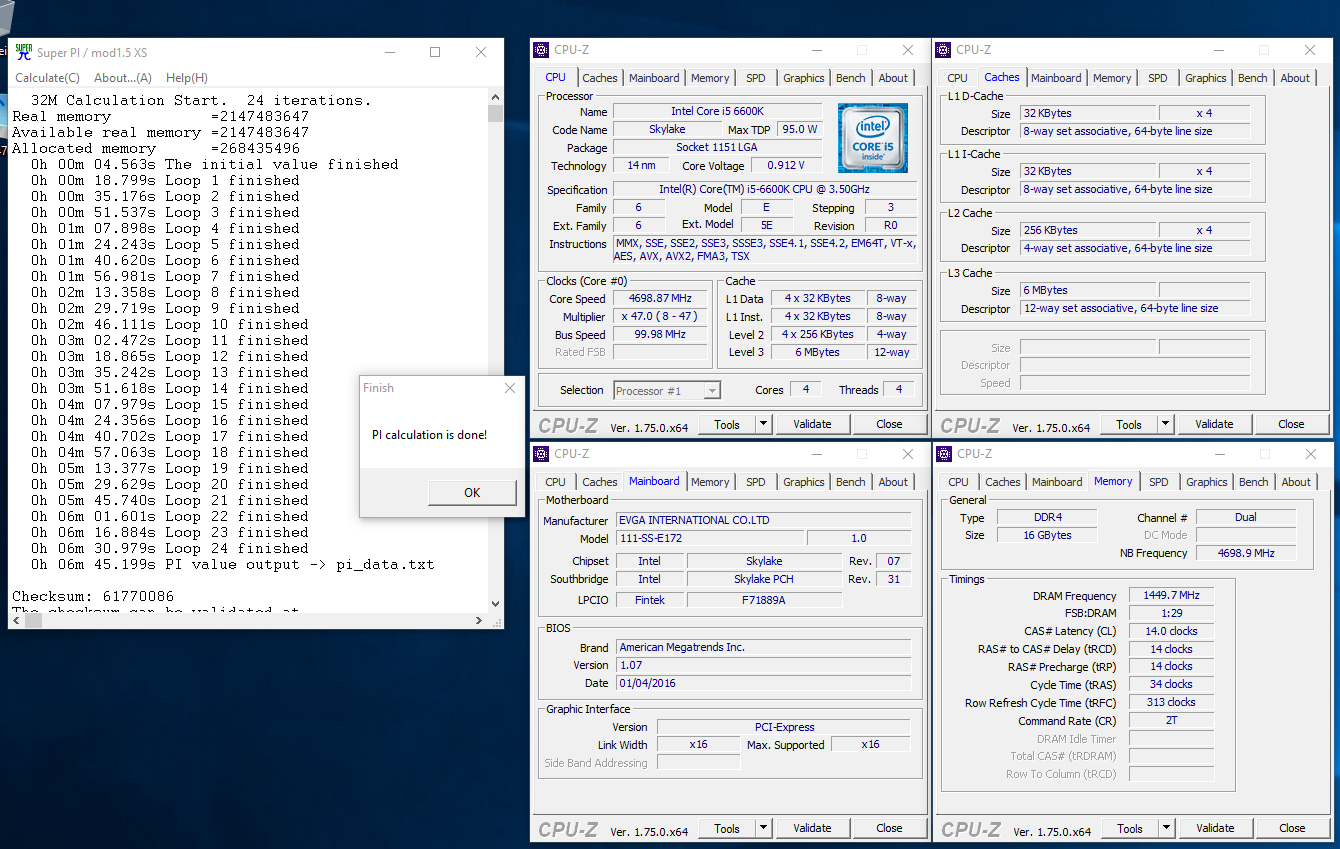Screen dimensions: 1340x849
Task: Open the Calculate(C) menu in Super PI
Action: coord(47,78)
